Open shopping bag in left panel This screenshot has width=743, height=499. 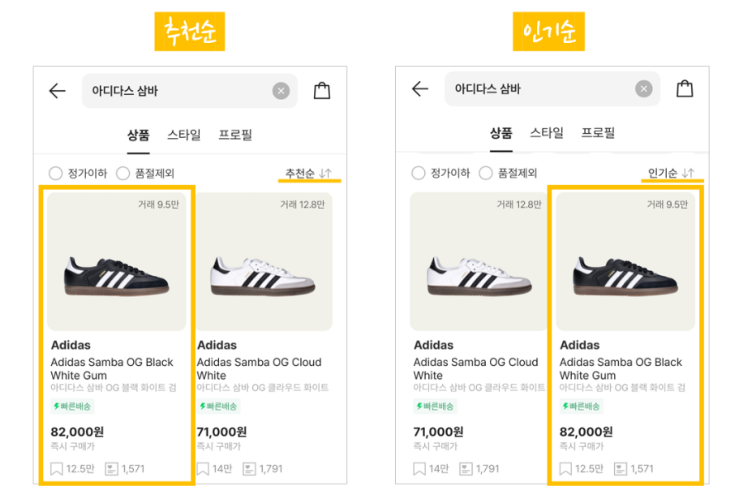[x=322, y=91]
